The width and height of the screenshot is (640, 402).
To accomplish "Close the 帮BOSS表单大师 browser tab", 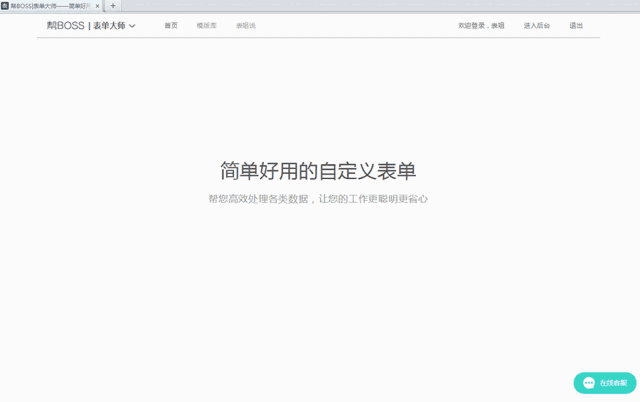I will [97, 6].
